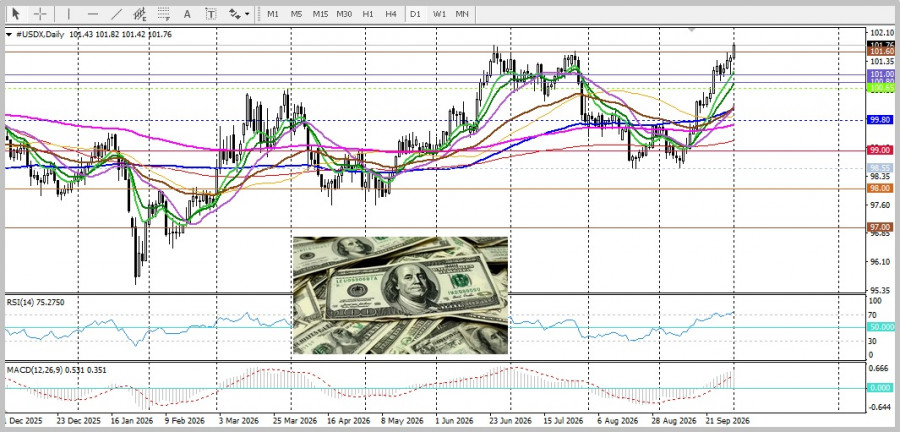
Task: Click the arrows objects icon
Action: tap(235, 14)
